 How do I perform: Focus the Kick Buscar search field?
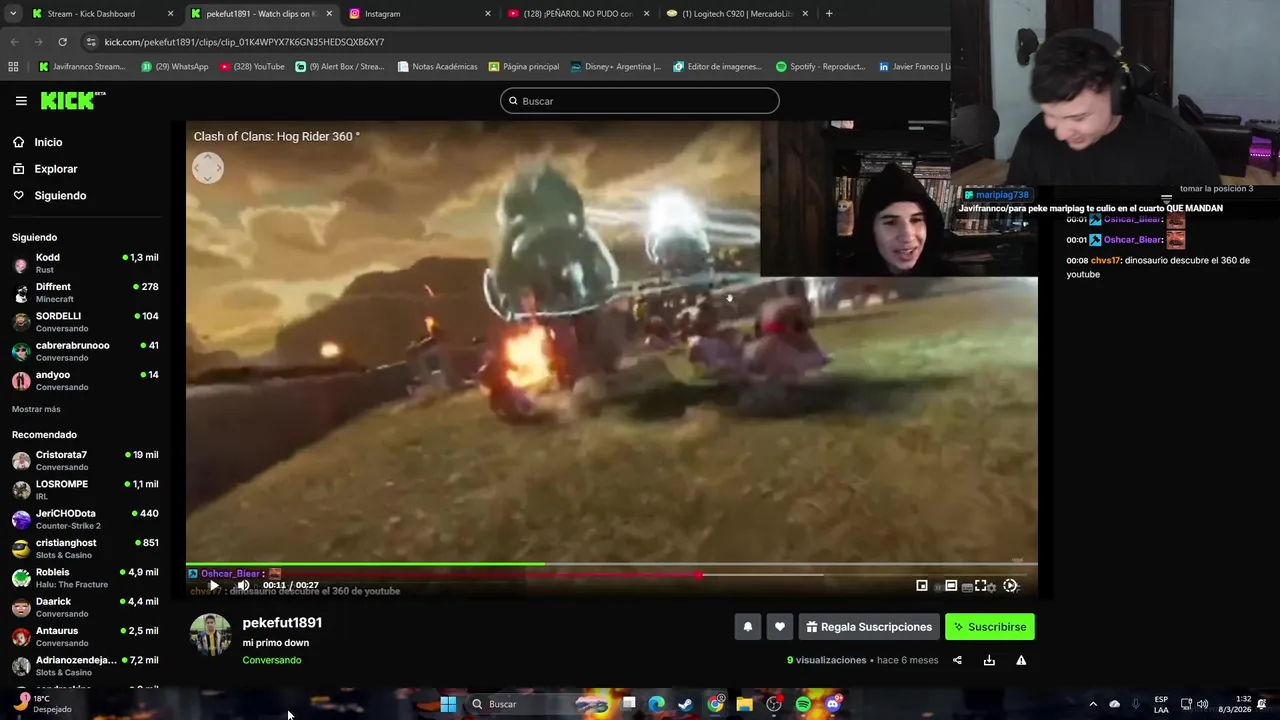click(640, 101)
